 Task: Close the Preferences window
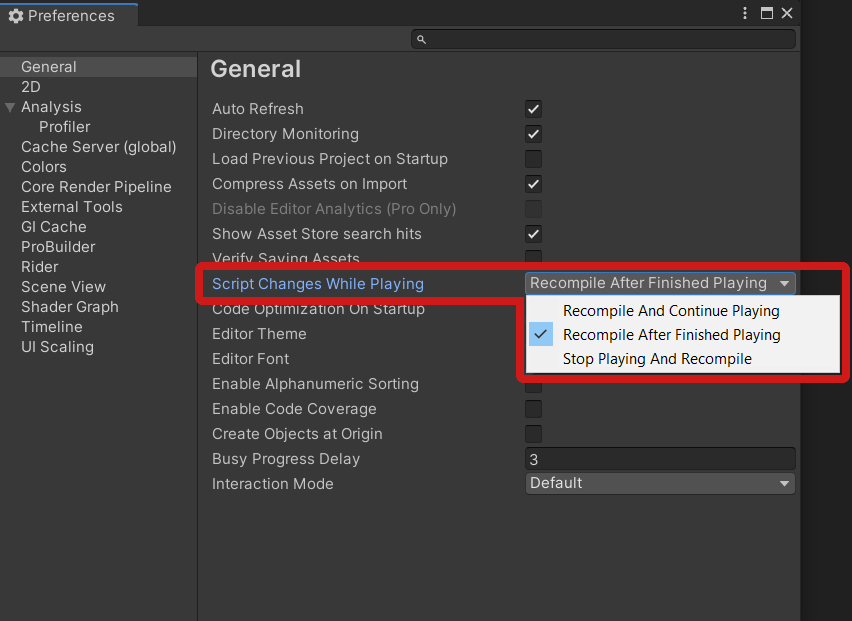coord(786,13)
